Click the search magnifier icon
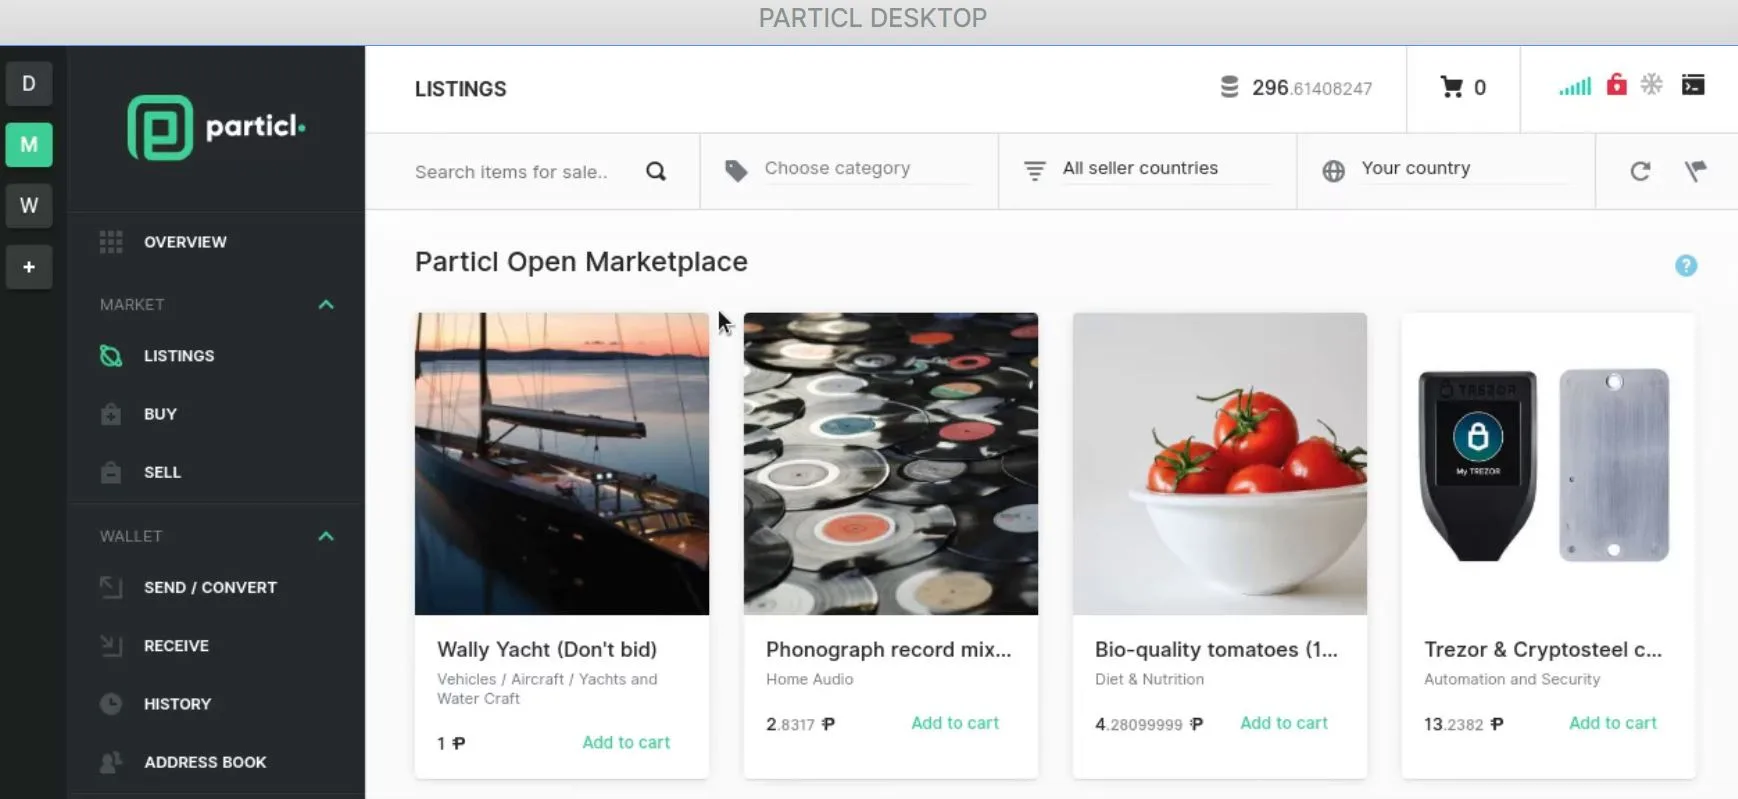The height and width of the screenshot is (799, 1738). [x=656, y=171]
